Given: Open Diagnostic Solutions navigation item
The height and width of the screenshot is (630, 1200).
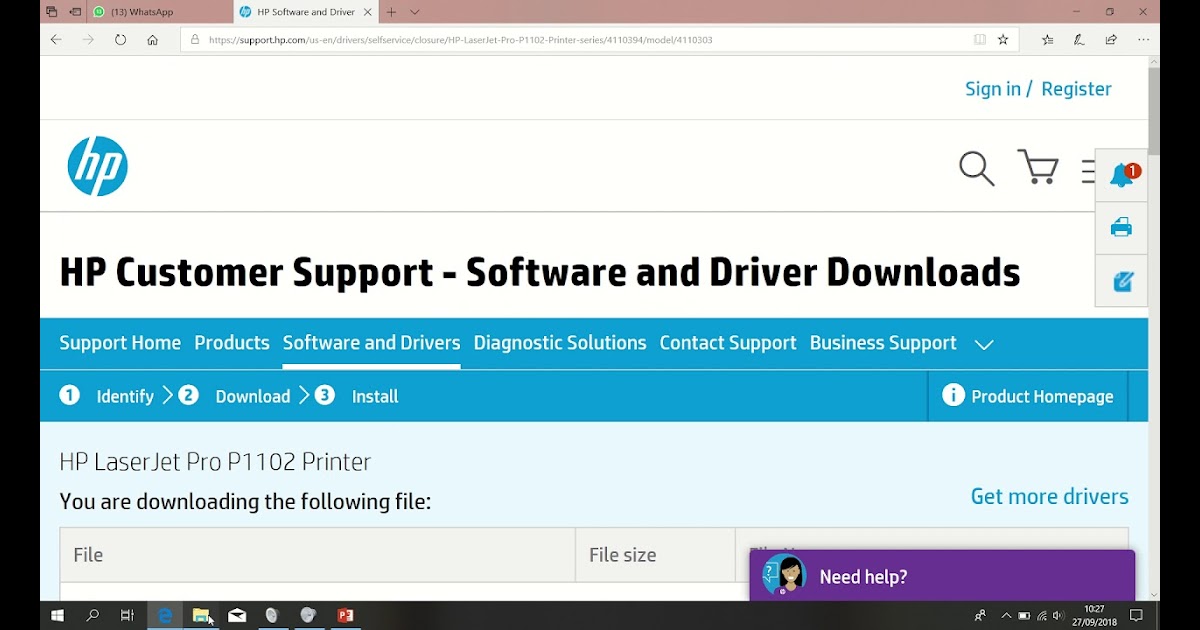Looking at the screenshot, I should pos(560,343).
